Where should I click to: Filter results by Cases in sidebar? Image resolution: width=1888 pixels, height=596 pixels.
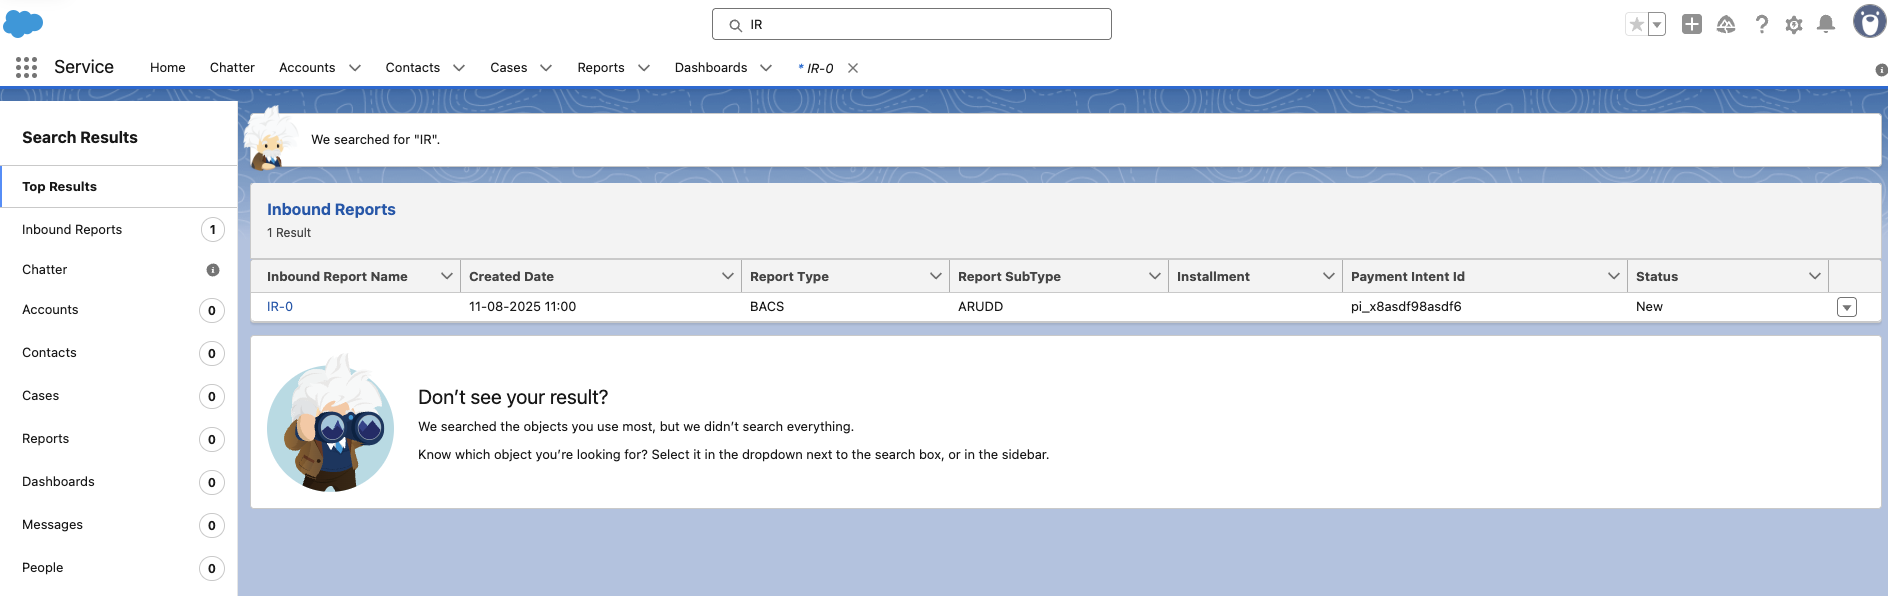pyautogui.click(x=119, y=396)
